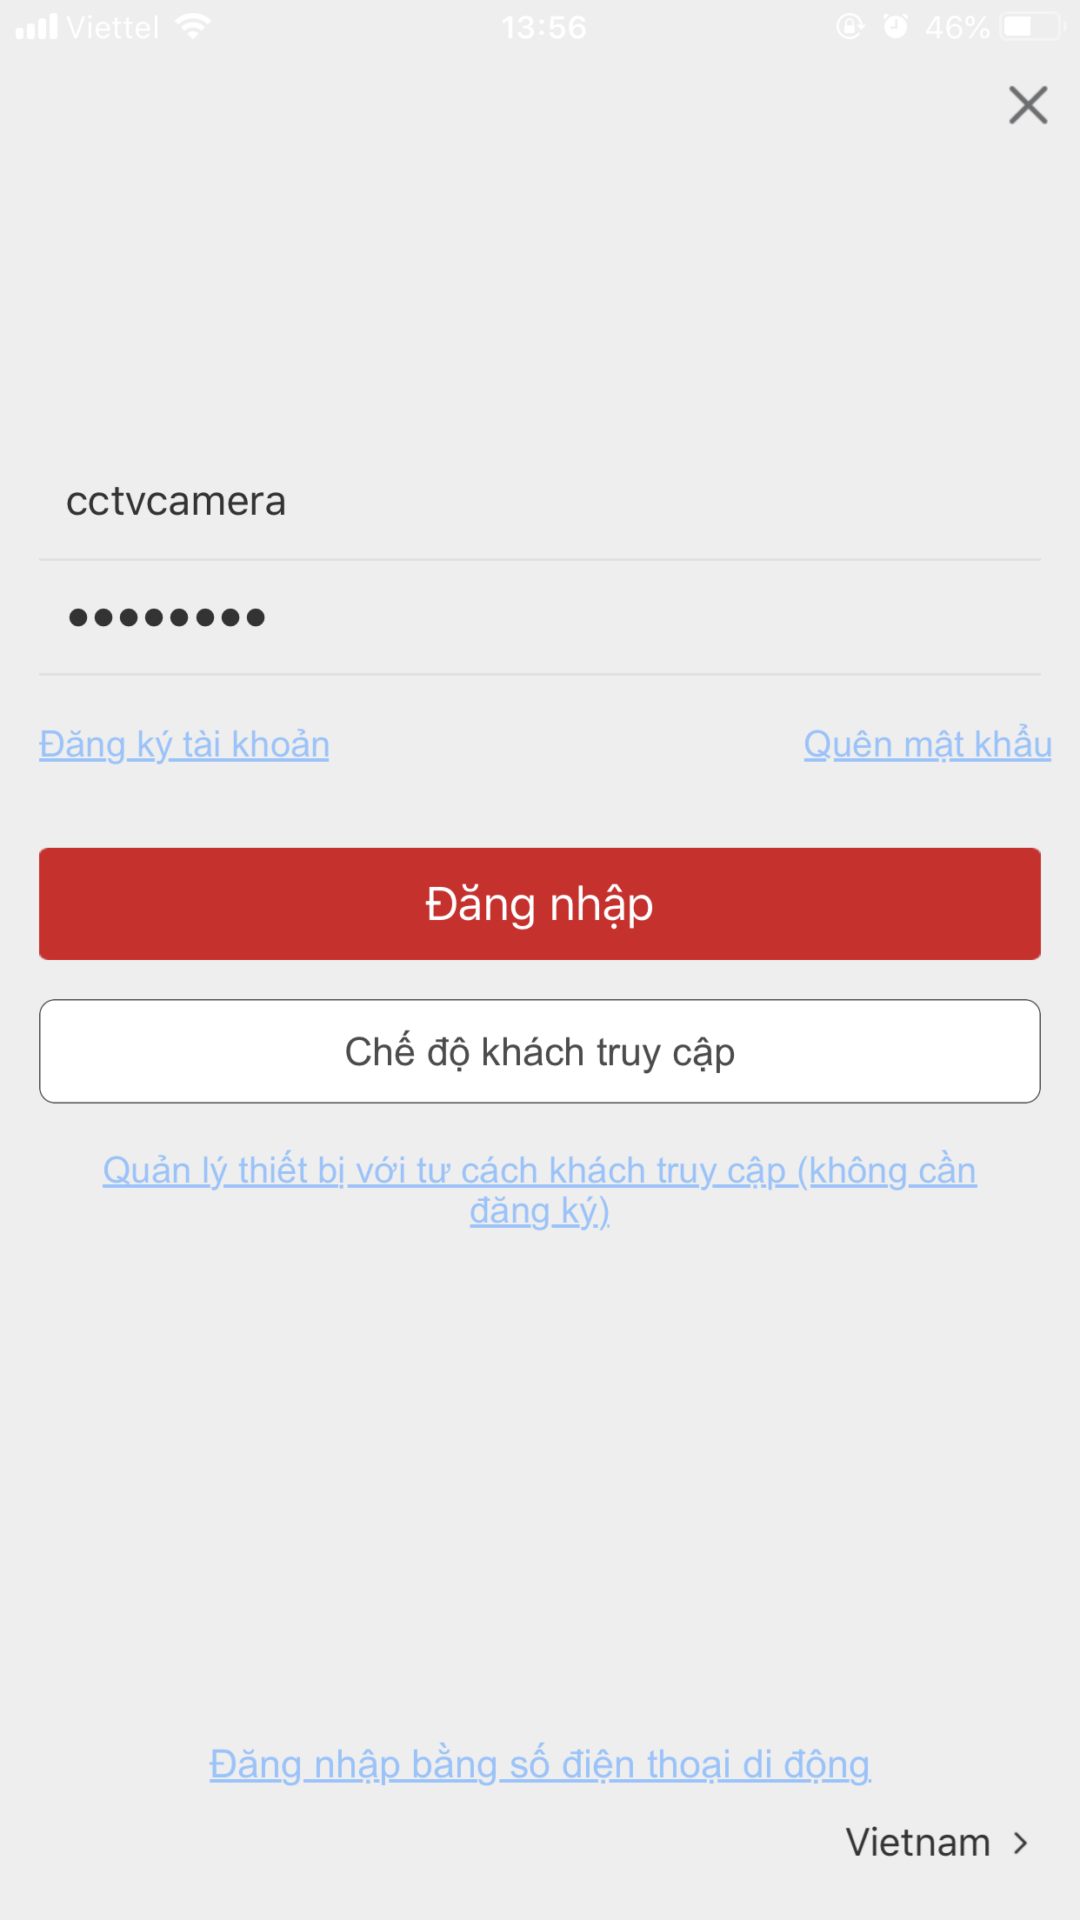
Task: Open Quản lý thiết bị guest access link
Action: coord(540,1191)
